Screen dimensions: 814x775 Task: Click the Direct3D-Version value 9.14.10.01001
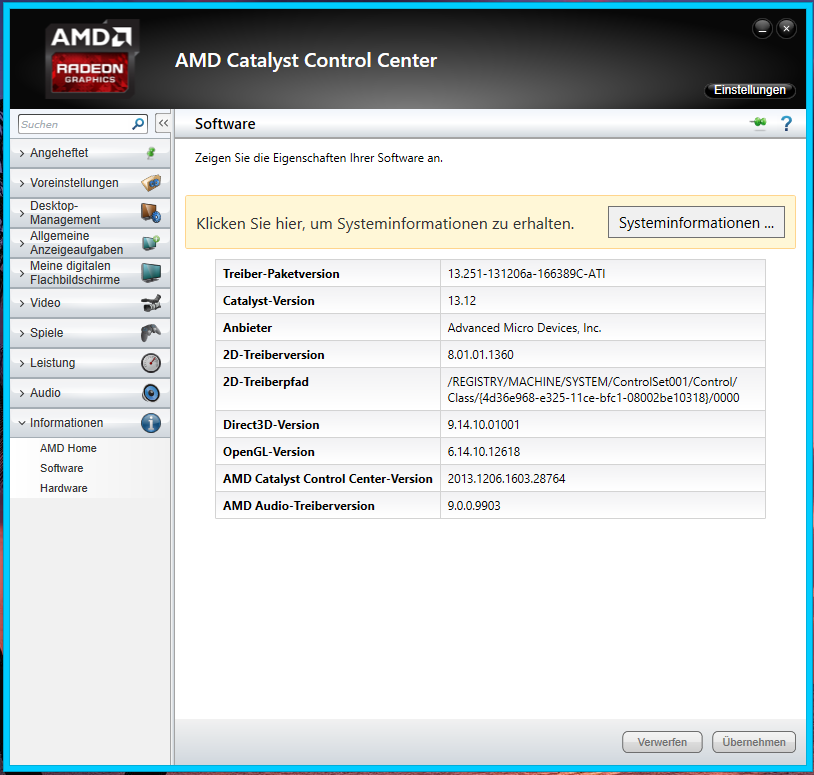483,425
